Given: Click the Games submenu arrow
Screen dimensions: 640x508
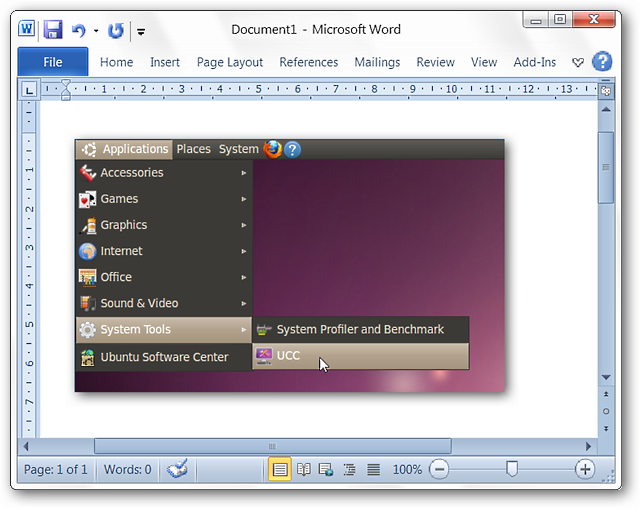Looking at the screenshot, I should pyautogui.click(x=244, y=199).
